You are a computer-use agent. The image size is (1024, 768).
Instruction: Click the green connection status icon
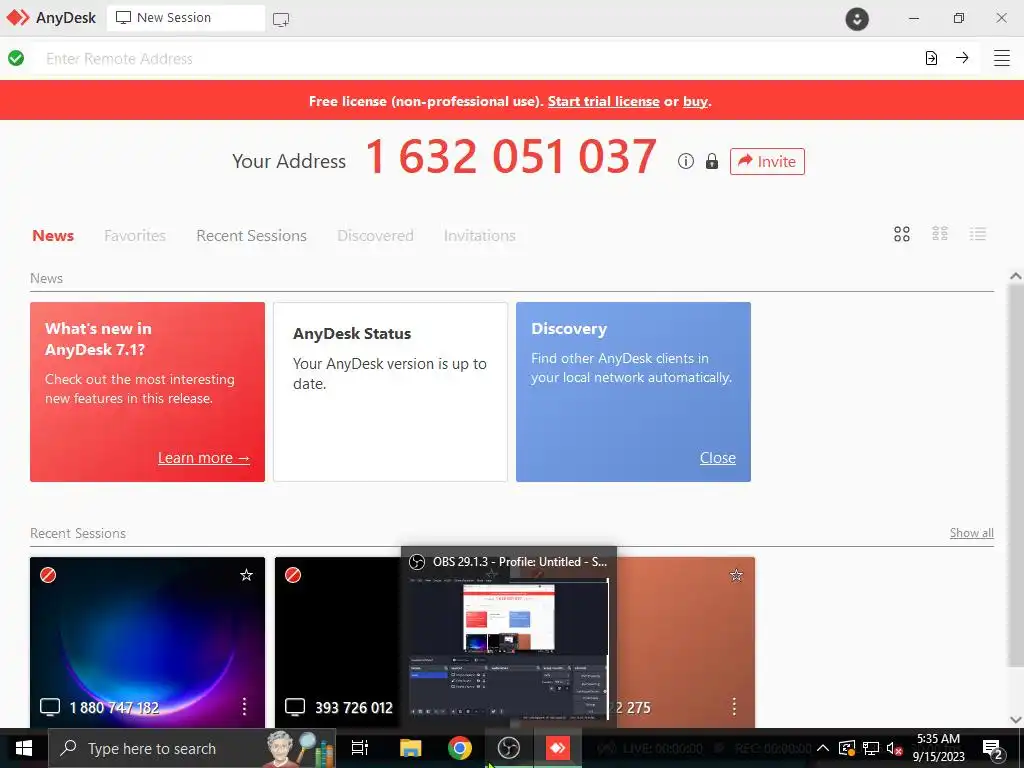point(16,58)
